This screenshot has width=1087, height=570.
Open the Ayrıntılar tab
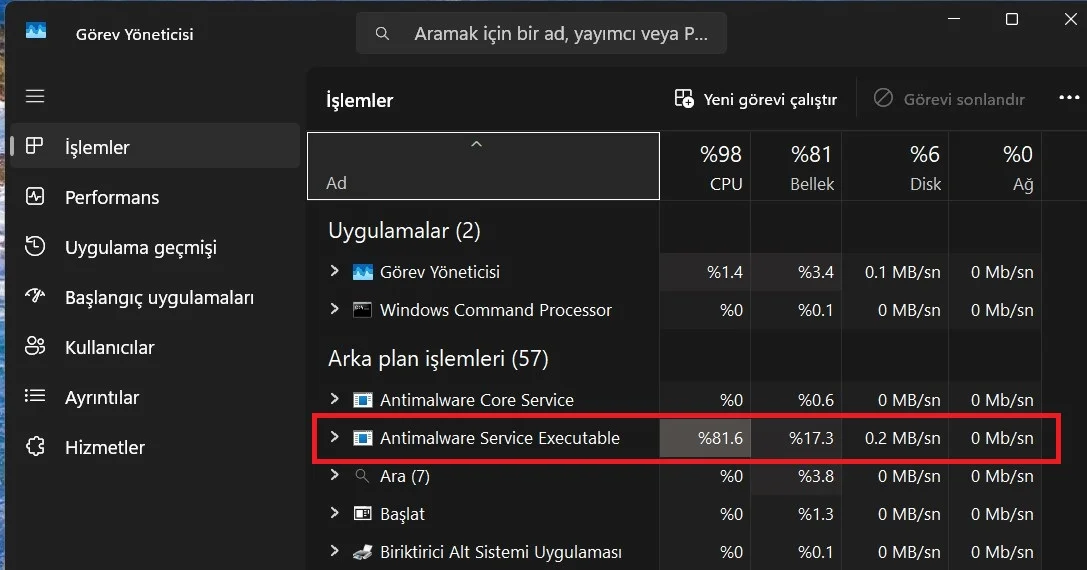pyautogui.click(x=156, y=397)
